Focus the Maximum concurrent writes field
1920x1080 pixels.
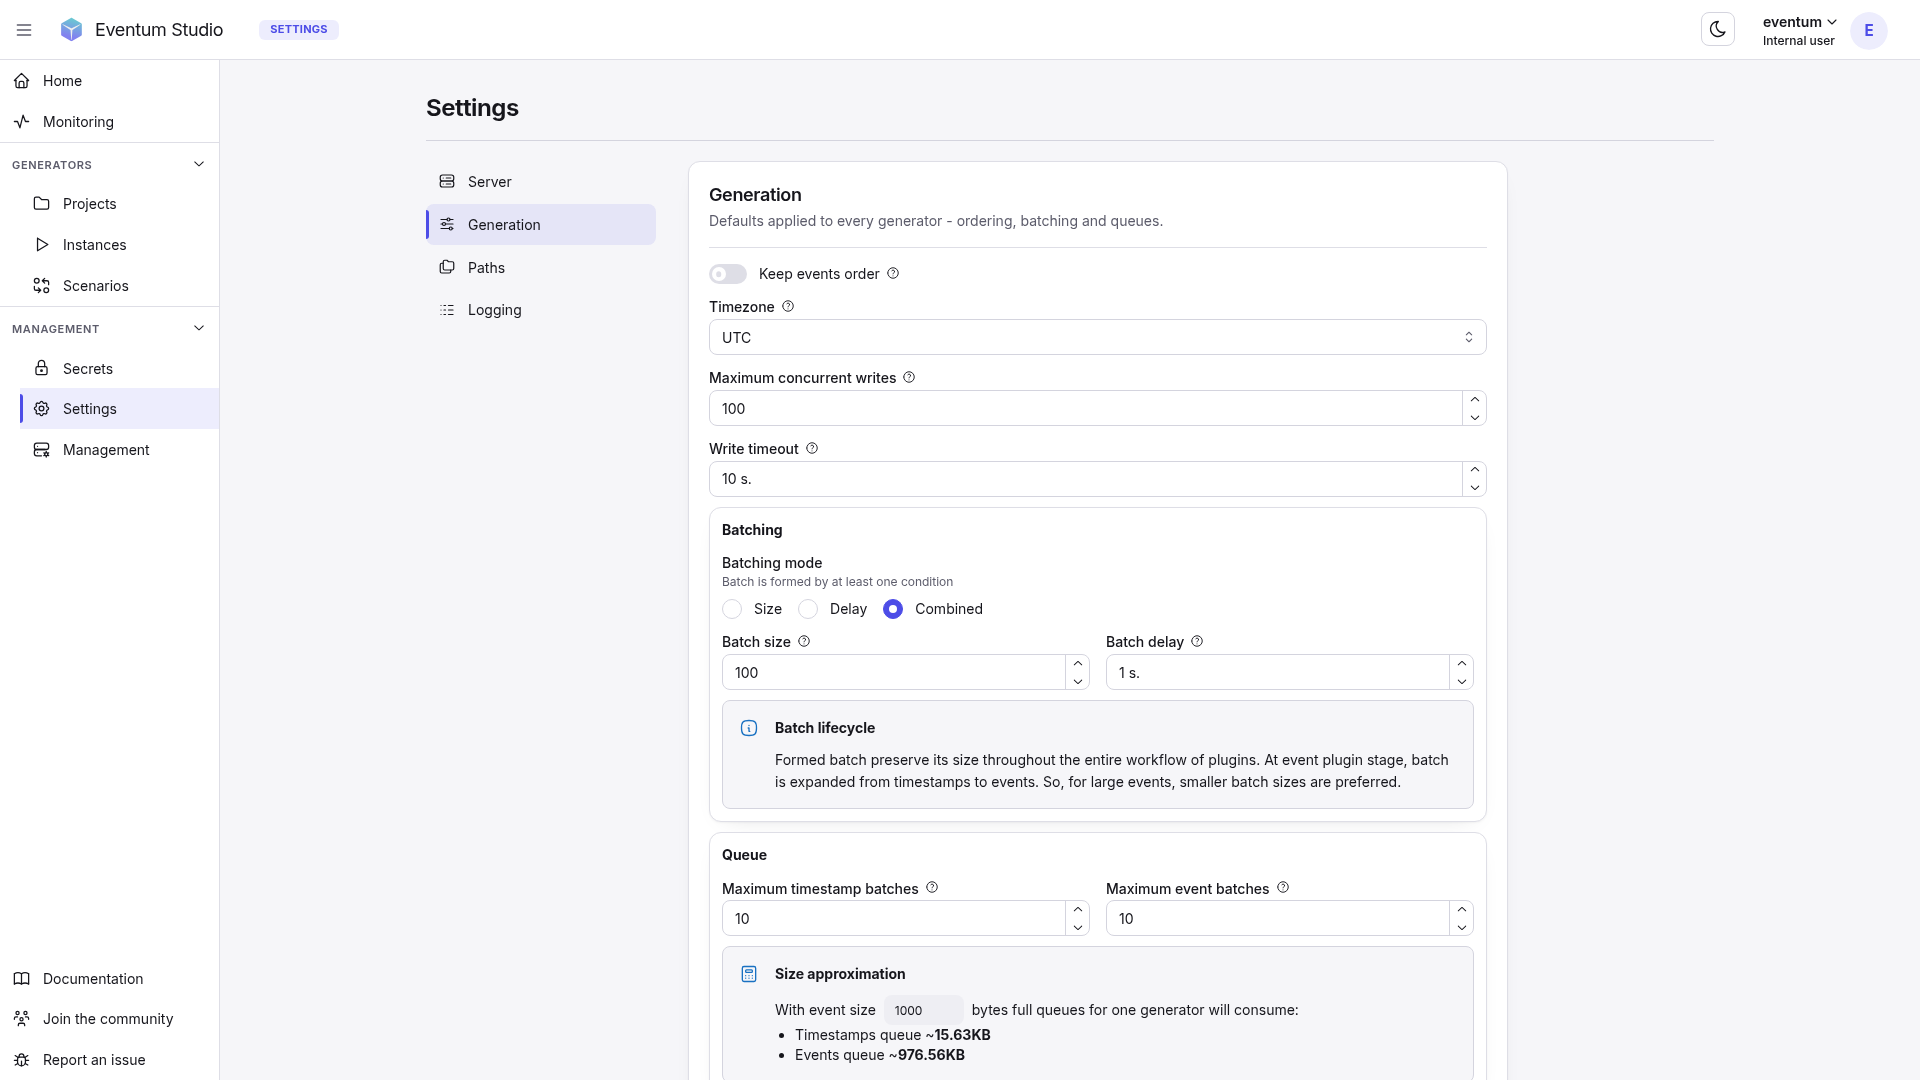[x=1086, y=409]
